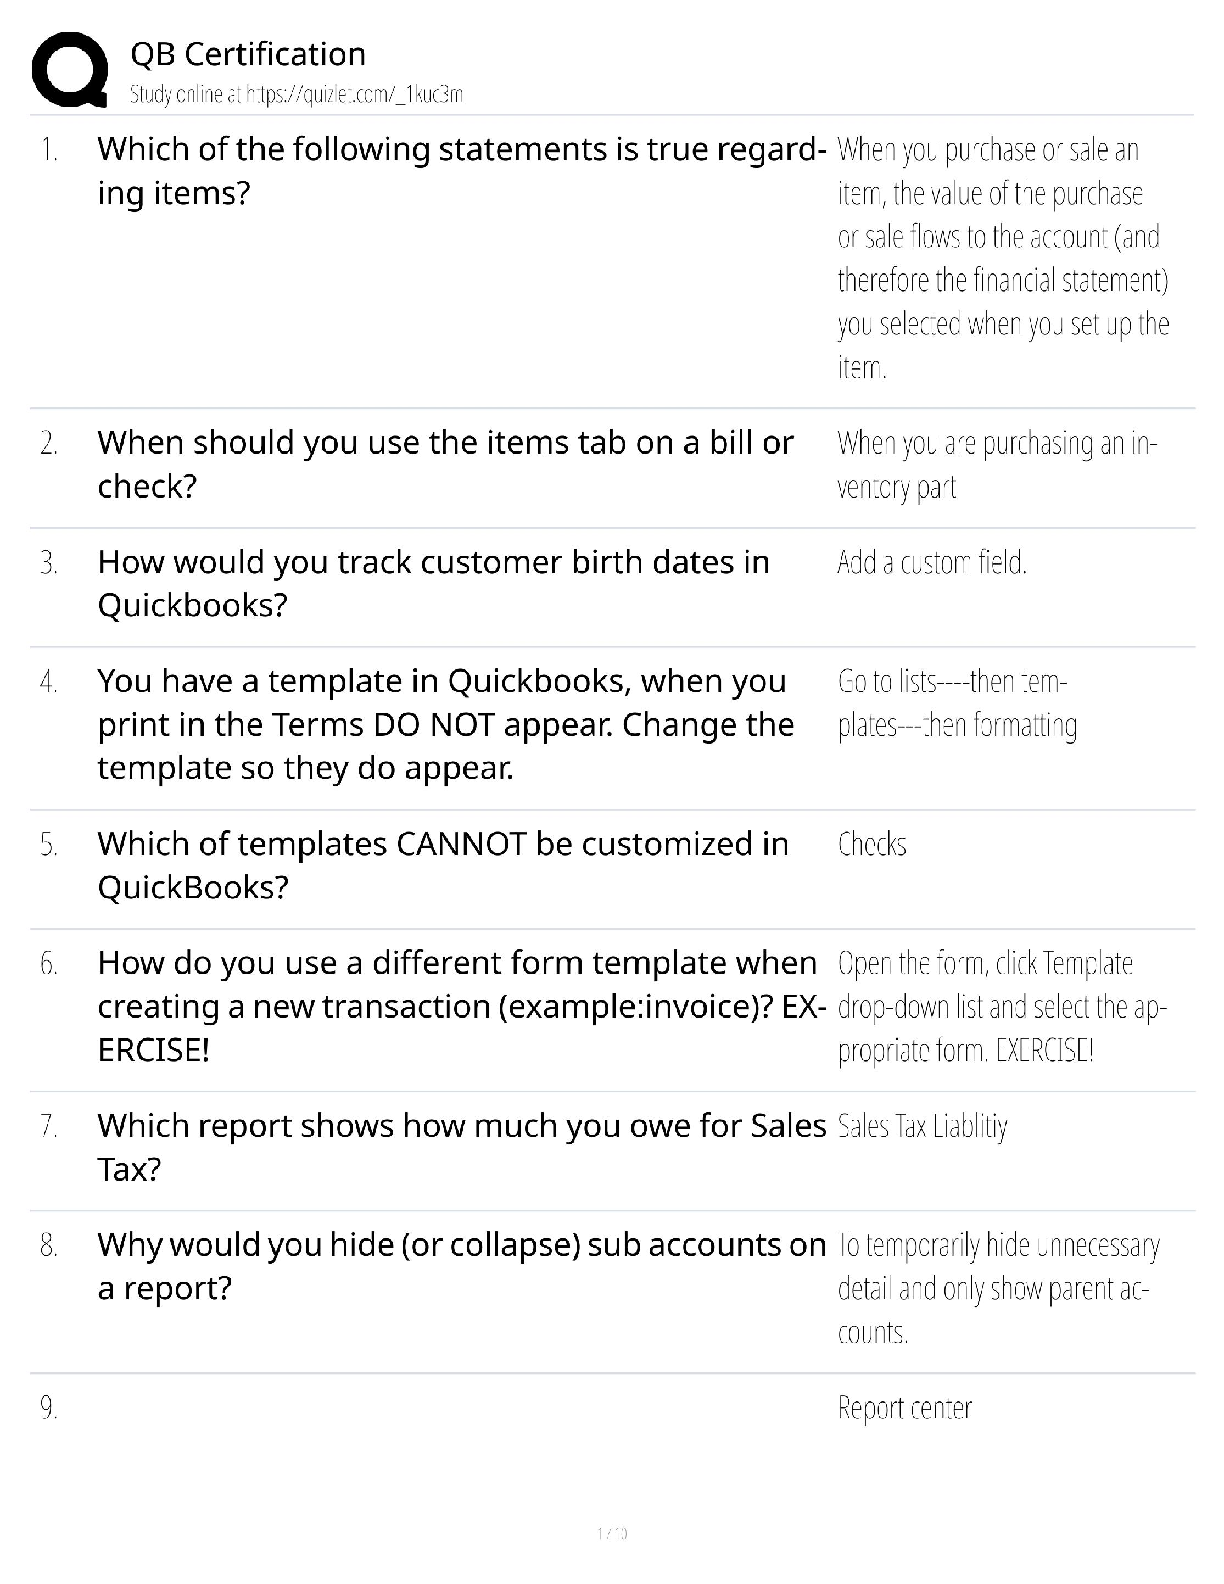Click the page number at the bottom
The image size is (1224, 1584).
point(612,1533)
